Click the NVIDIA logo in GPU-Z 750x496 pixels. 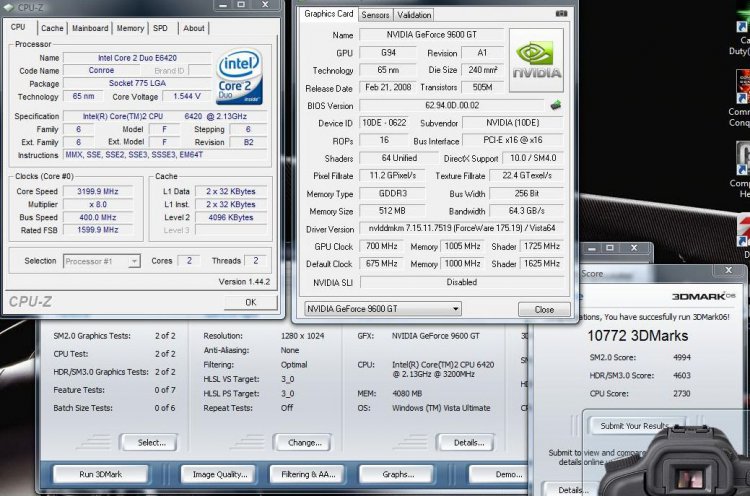coord(536,60)
